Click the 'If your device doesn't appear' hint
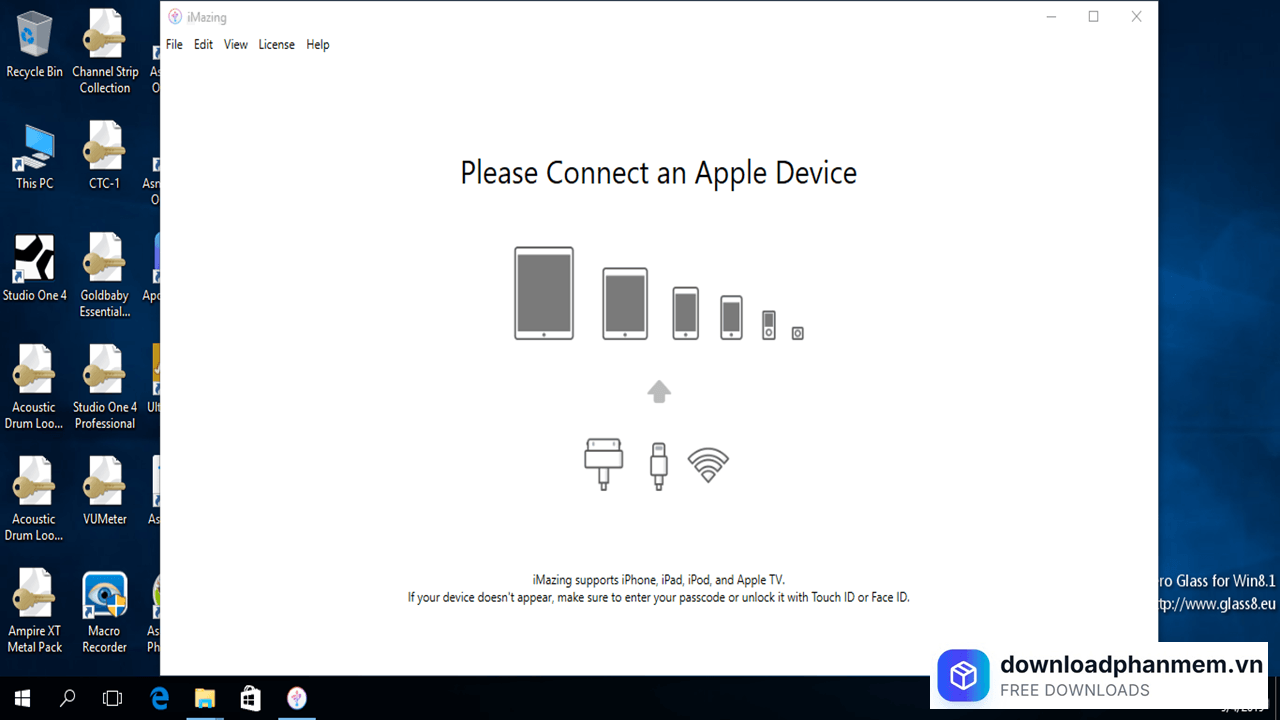This screenshot has height=720, width=1280. click(x=658, y=598)
